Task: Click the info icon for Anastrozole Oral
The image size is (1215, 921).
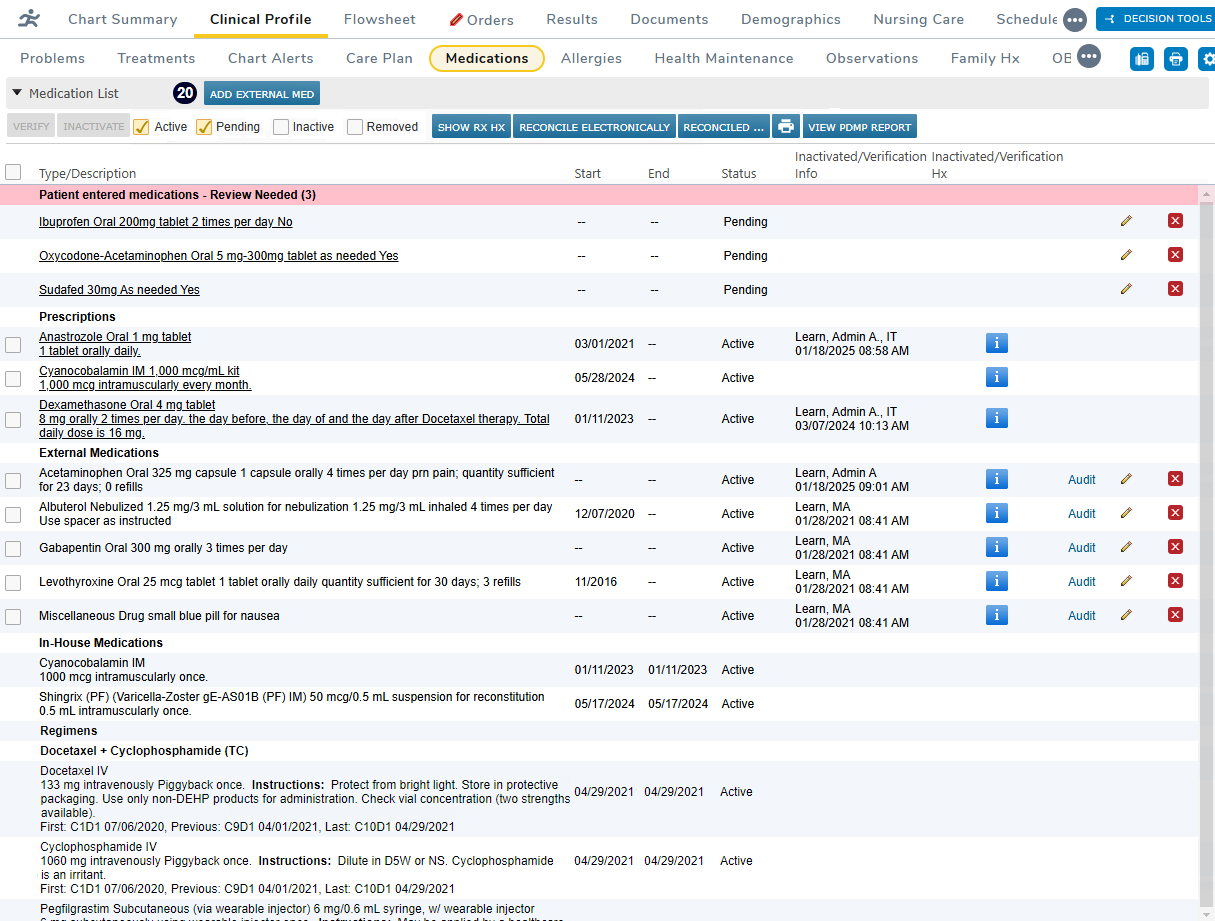Action: (996, 343)
